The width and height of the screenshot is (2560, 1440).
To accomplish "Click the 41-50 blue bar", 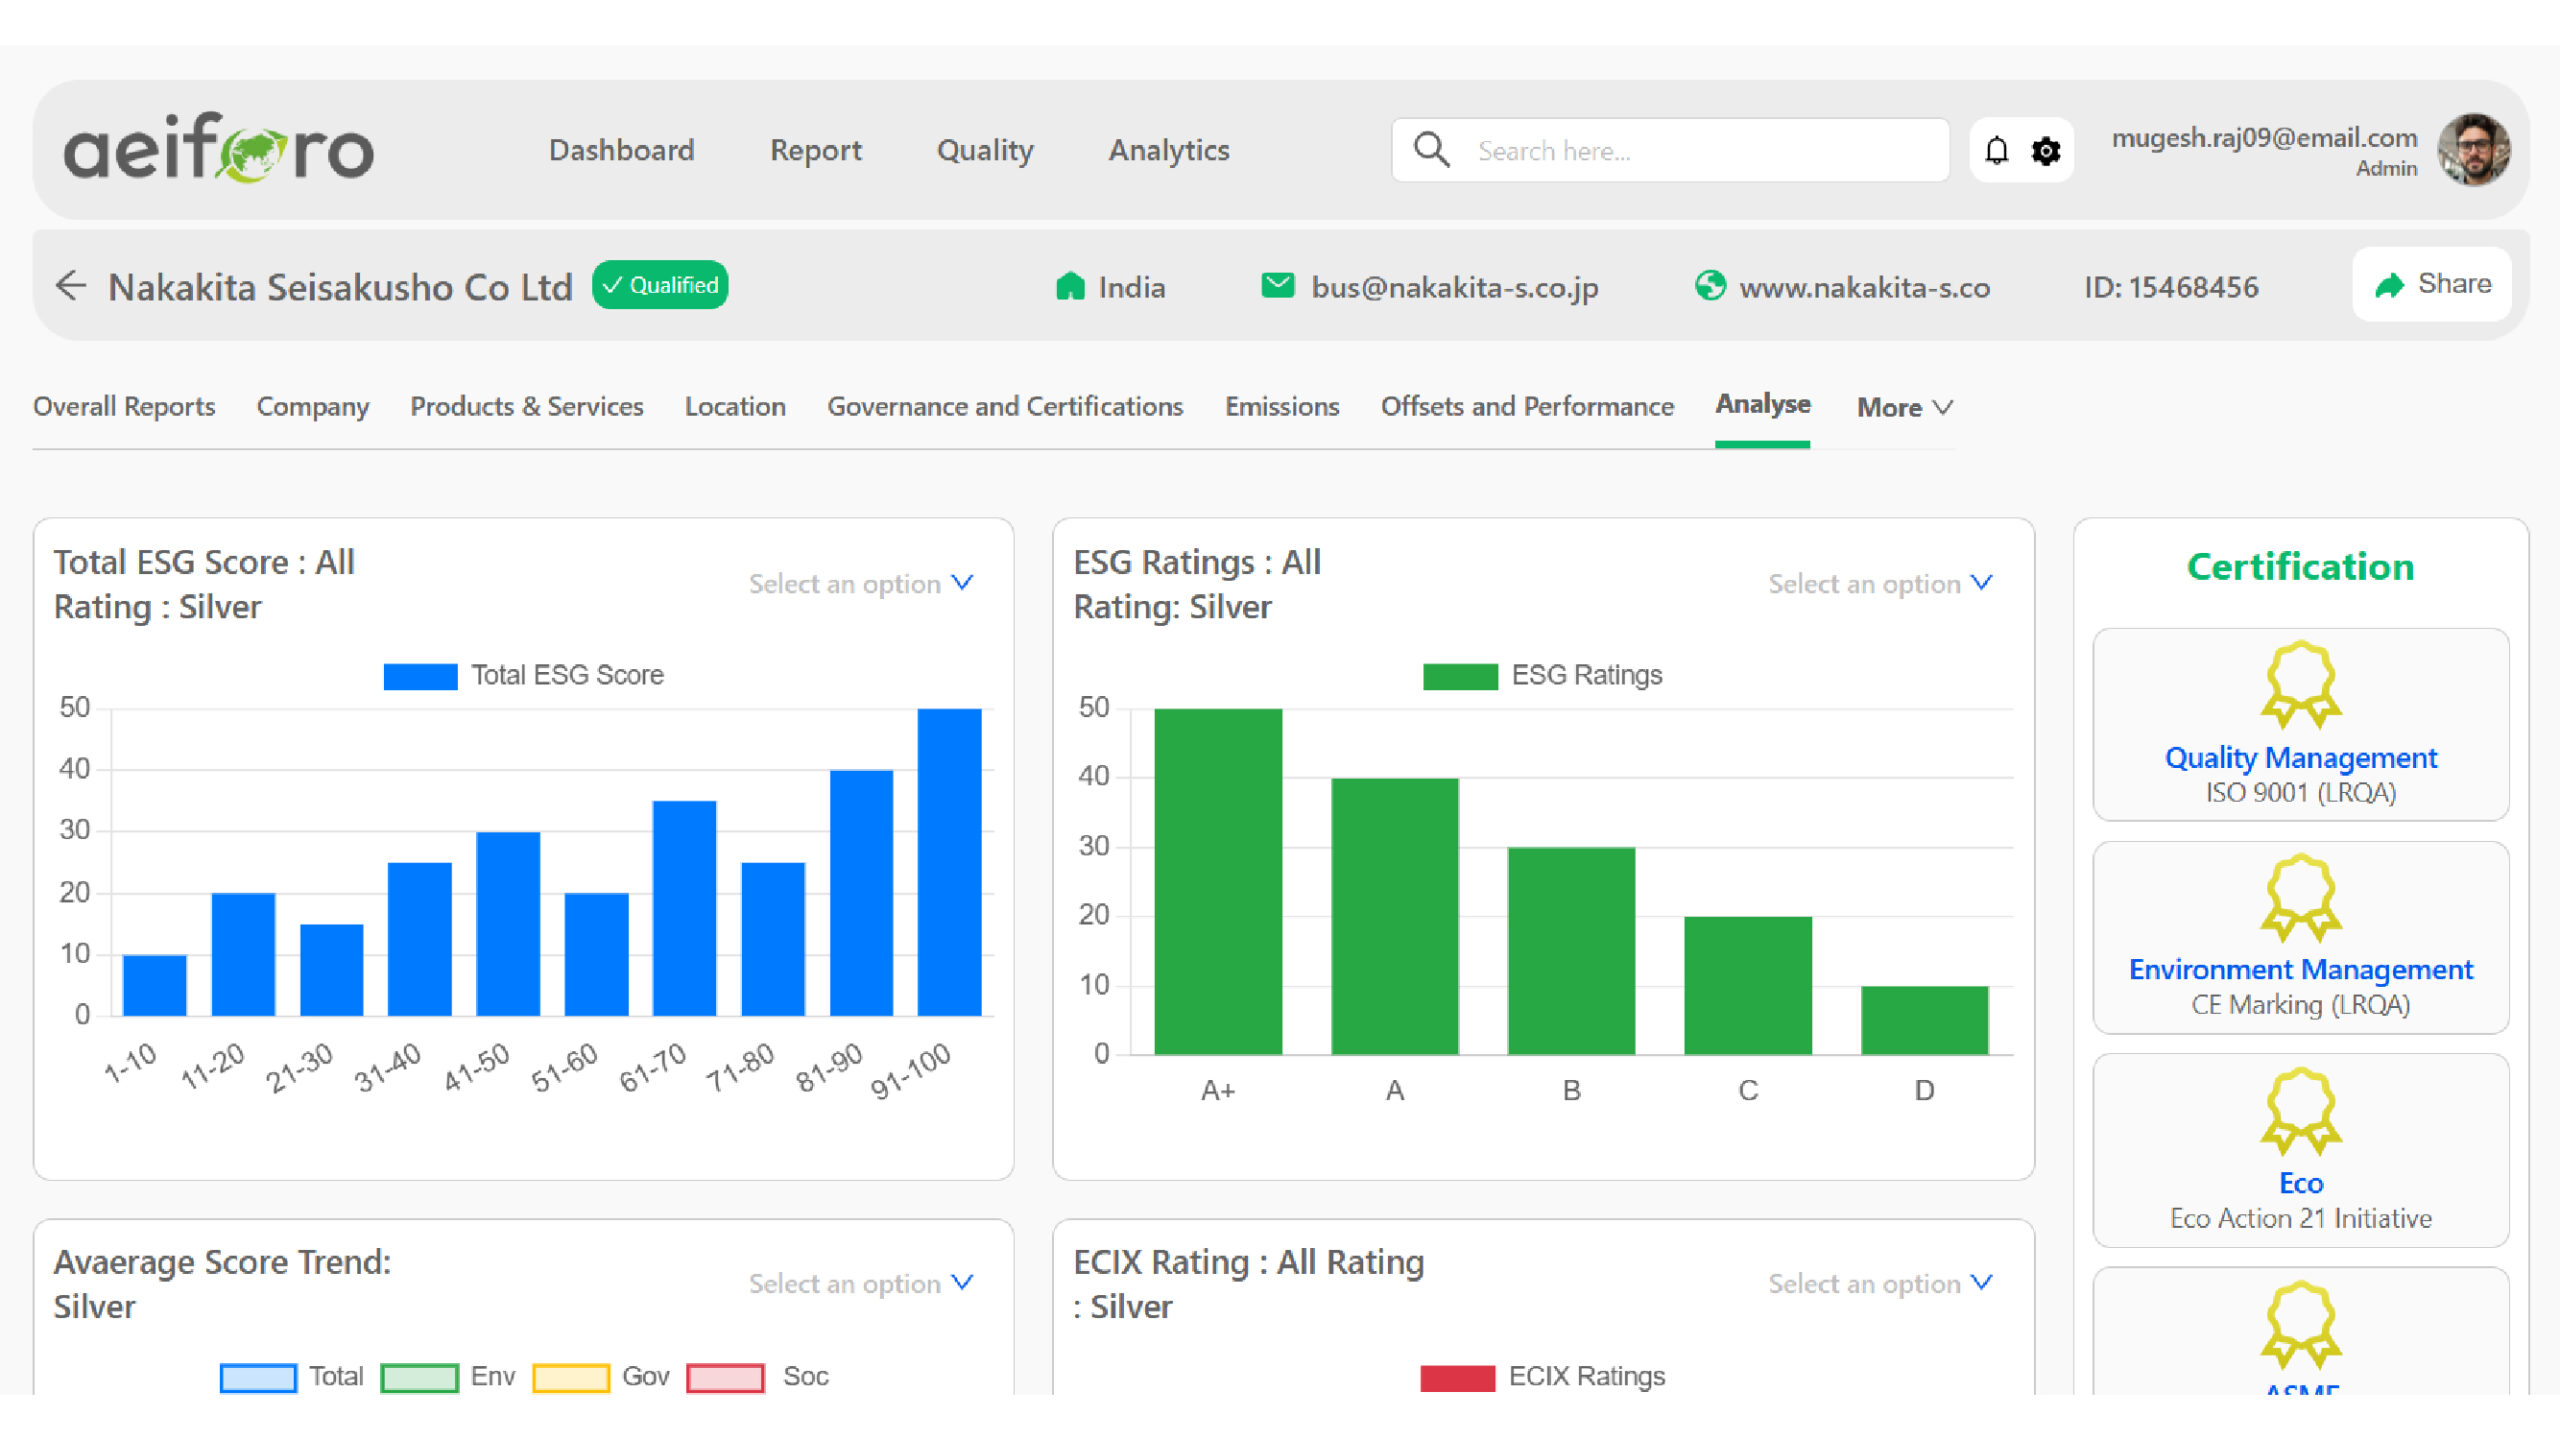I will tap(508, 924).
